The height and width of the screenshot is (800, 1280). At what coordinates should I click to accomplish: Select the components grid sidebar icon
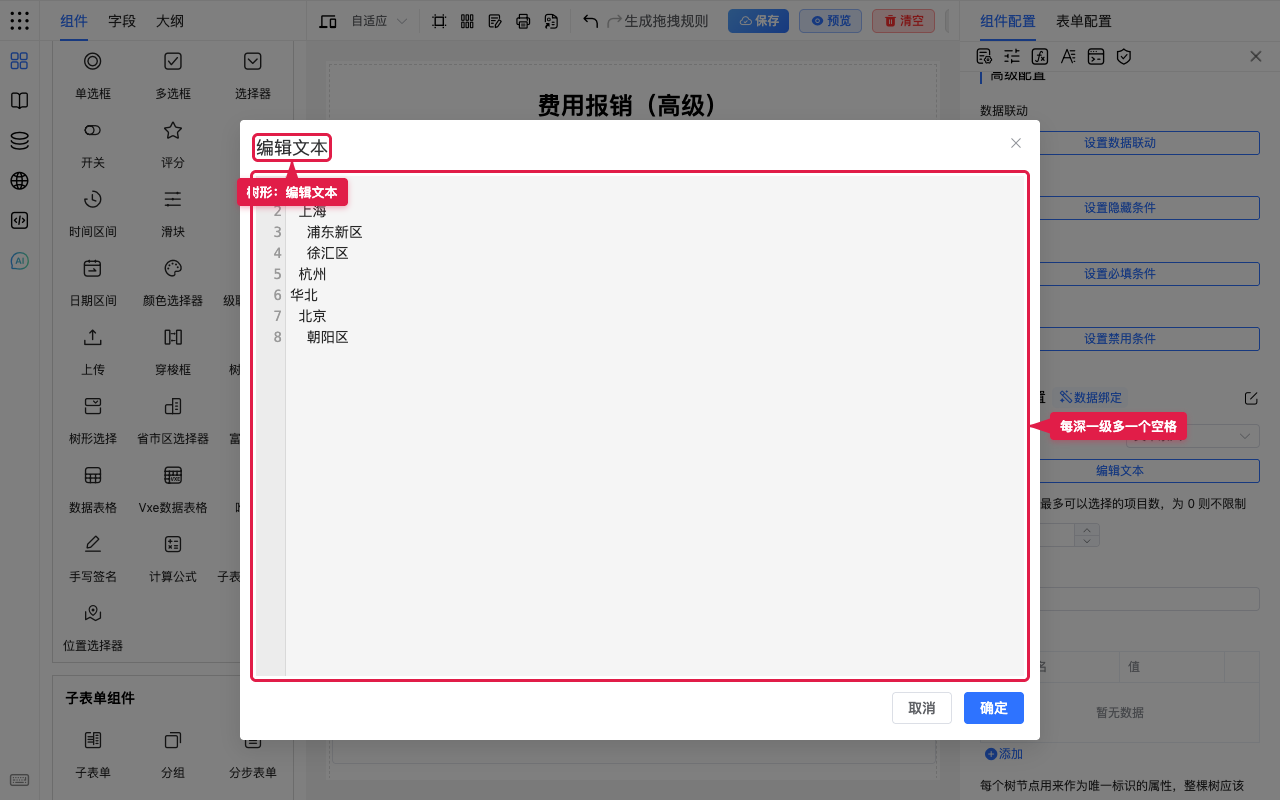19,61
